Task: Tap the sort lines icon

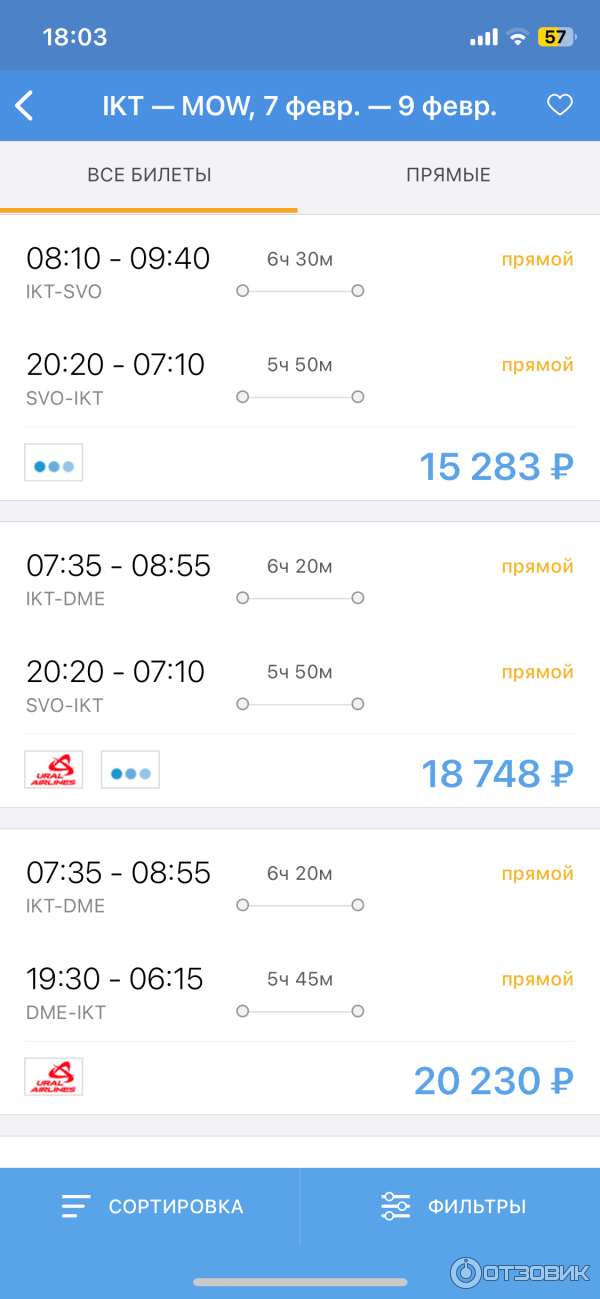Action: pos(76,1206)
